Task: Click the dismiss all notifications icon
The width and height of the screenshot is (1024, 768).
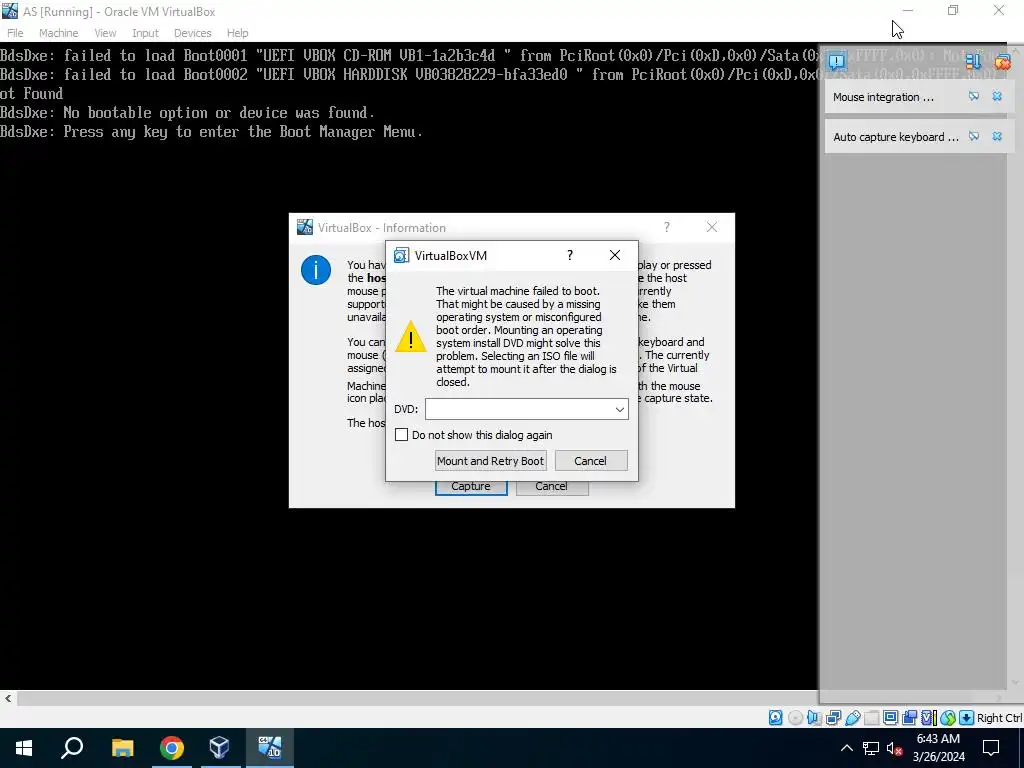Action: pyautogui.click(x=1002, y=61)
